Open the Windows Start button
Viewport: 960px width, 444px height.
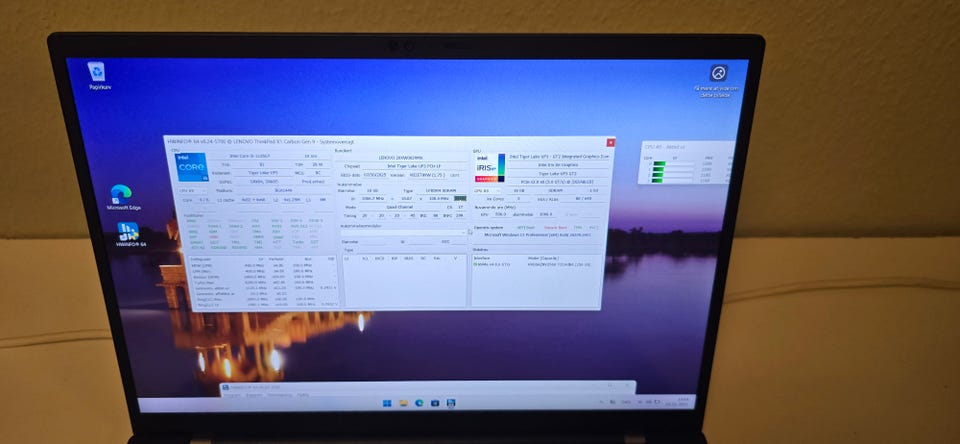click(x=387, y=403)
